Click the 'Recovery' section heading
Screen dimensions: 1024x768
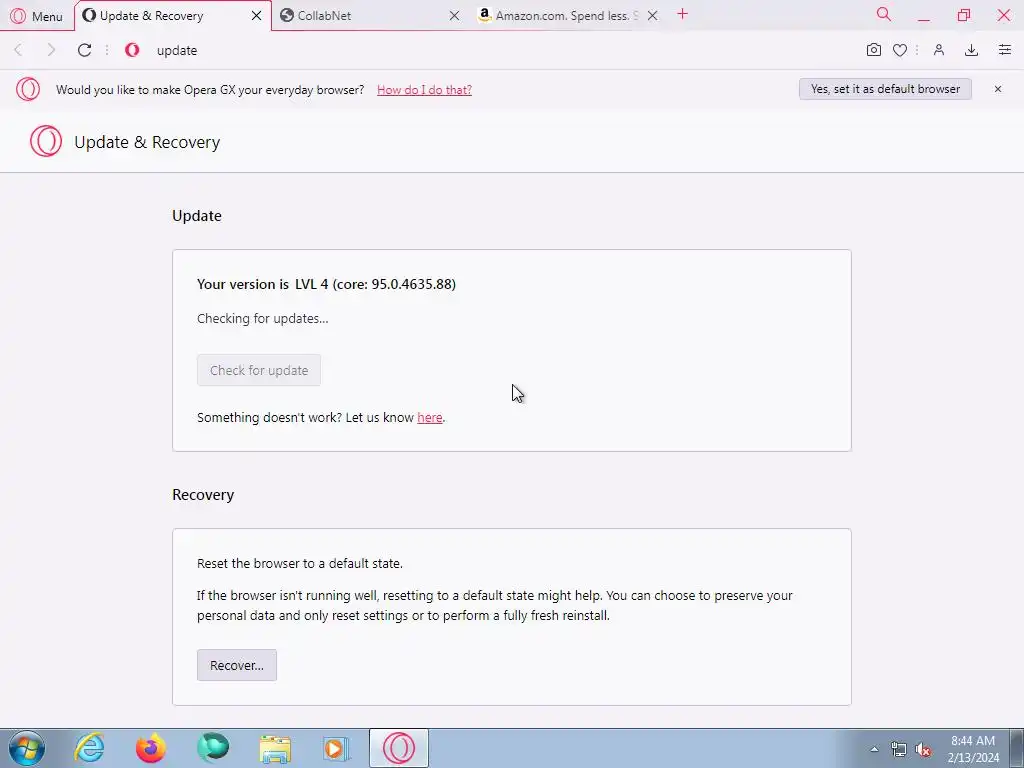click(203, 495)
